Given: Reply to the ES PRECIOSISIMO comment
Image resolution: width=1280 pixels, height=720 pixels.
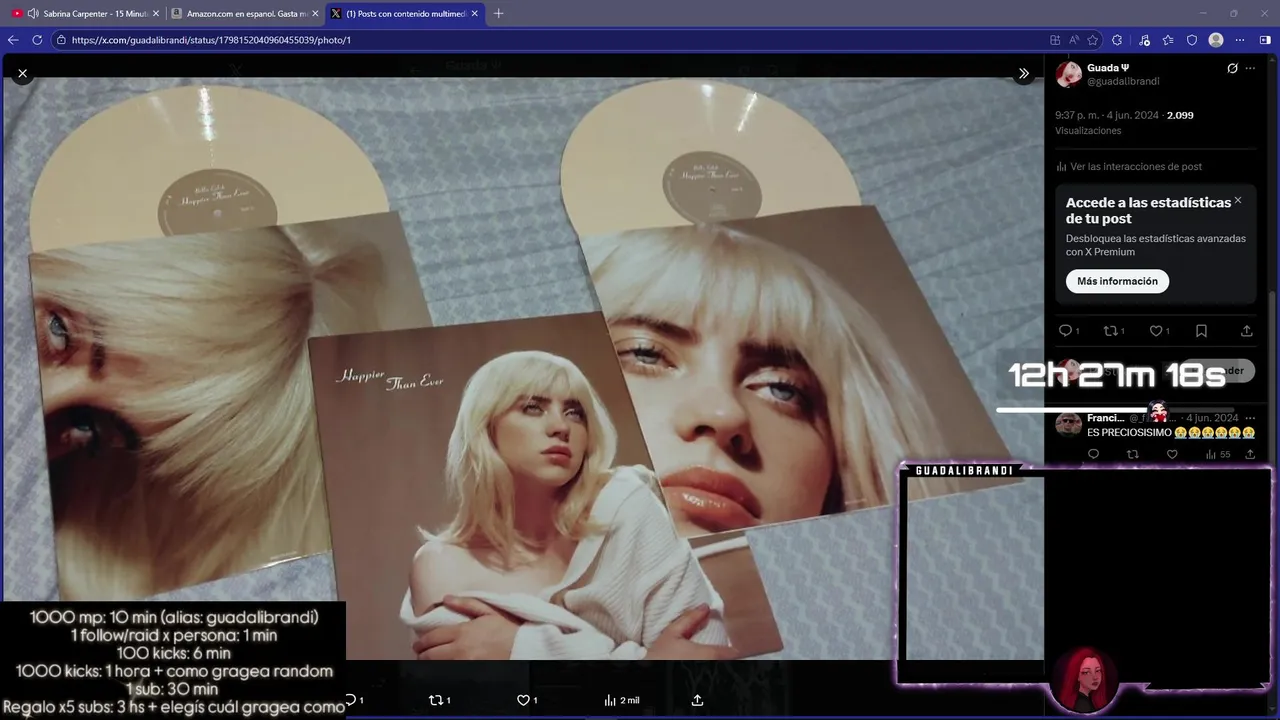Looking at the screenshot, I should pos(1093,454).
